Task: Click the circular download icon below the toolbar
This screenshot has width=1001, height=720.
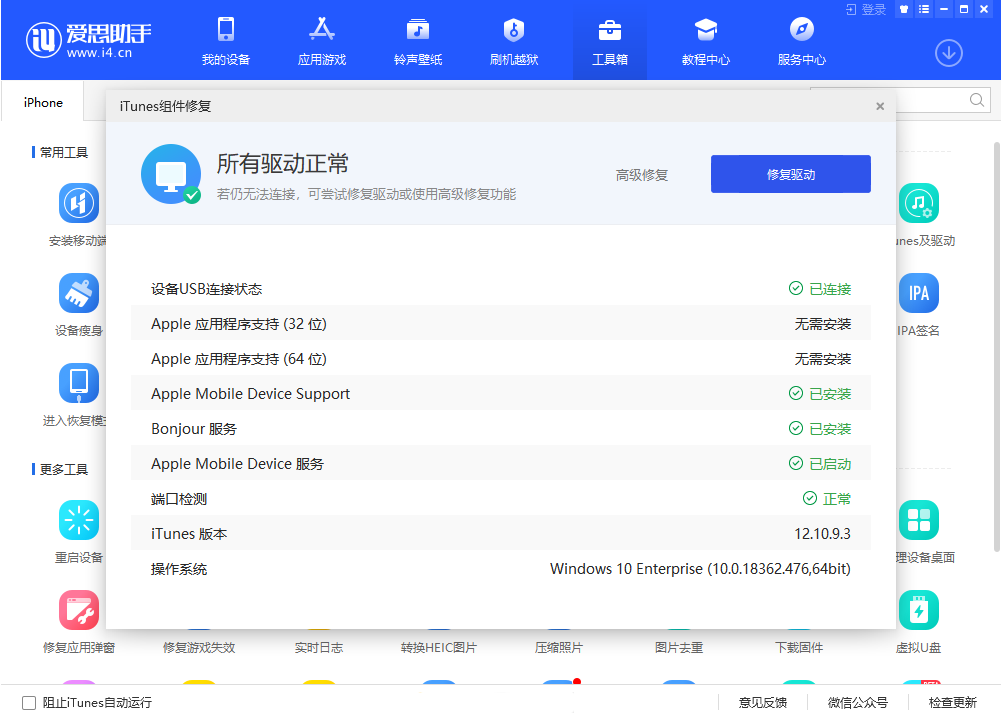Action: pos(948,53)
